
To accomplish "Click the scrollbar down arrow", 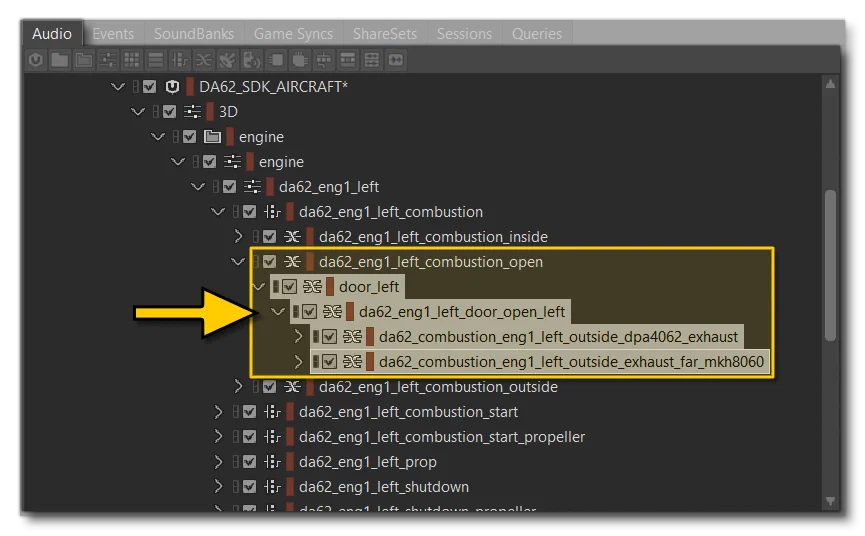I will pyautogui.click(x=830, y=501).
